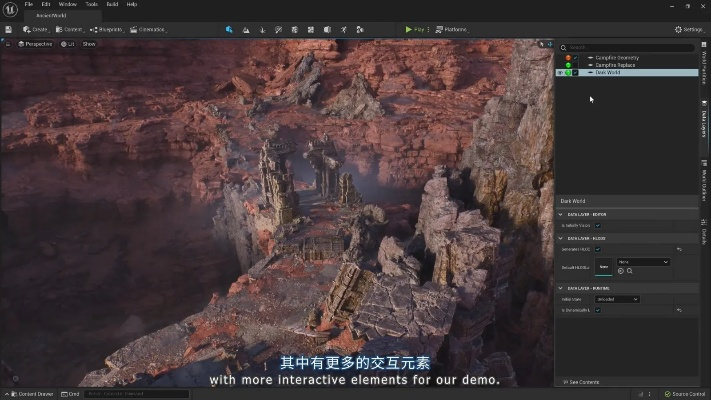Click the Show flags button
The height and width of the screenshot is (400, 711).
pyautogui.click(x=89, y=44)
